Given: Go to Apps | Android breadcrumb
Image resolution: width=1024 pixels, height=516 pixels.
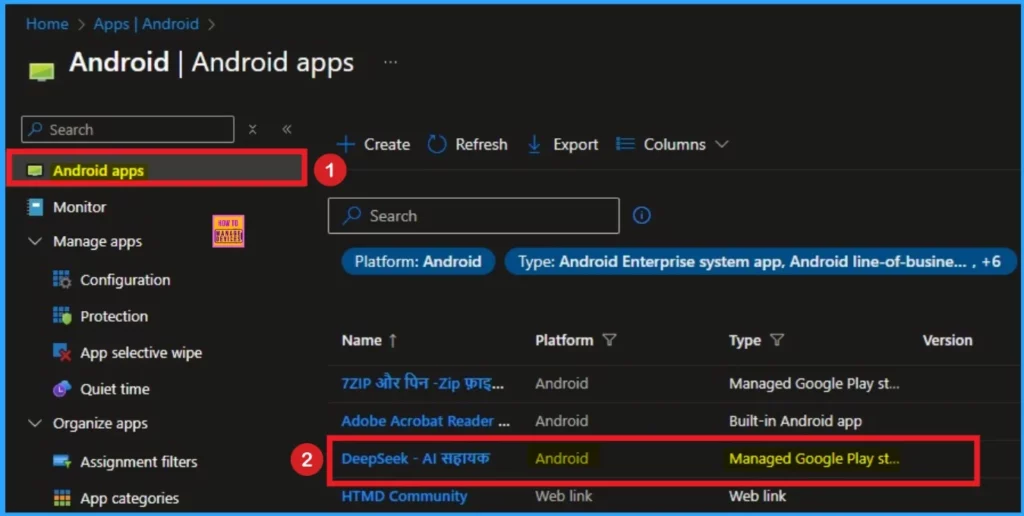Looking at the screenshot, I should coord(146,24).
